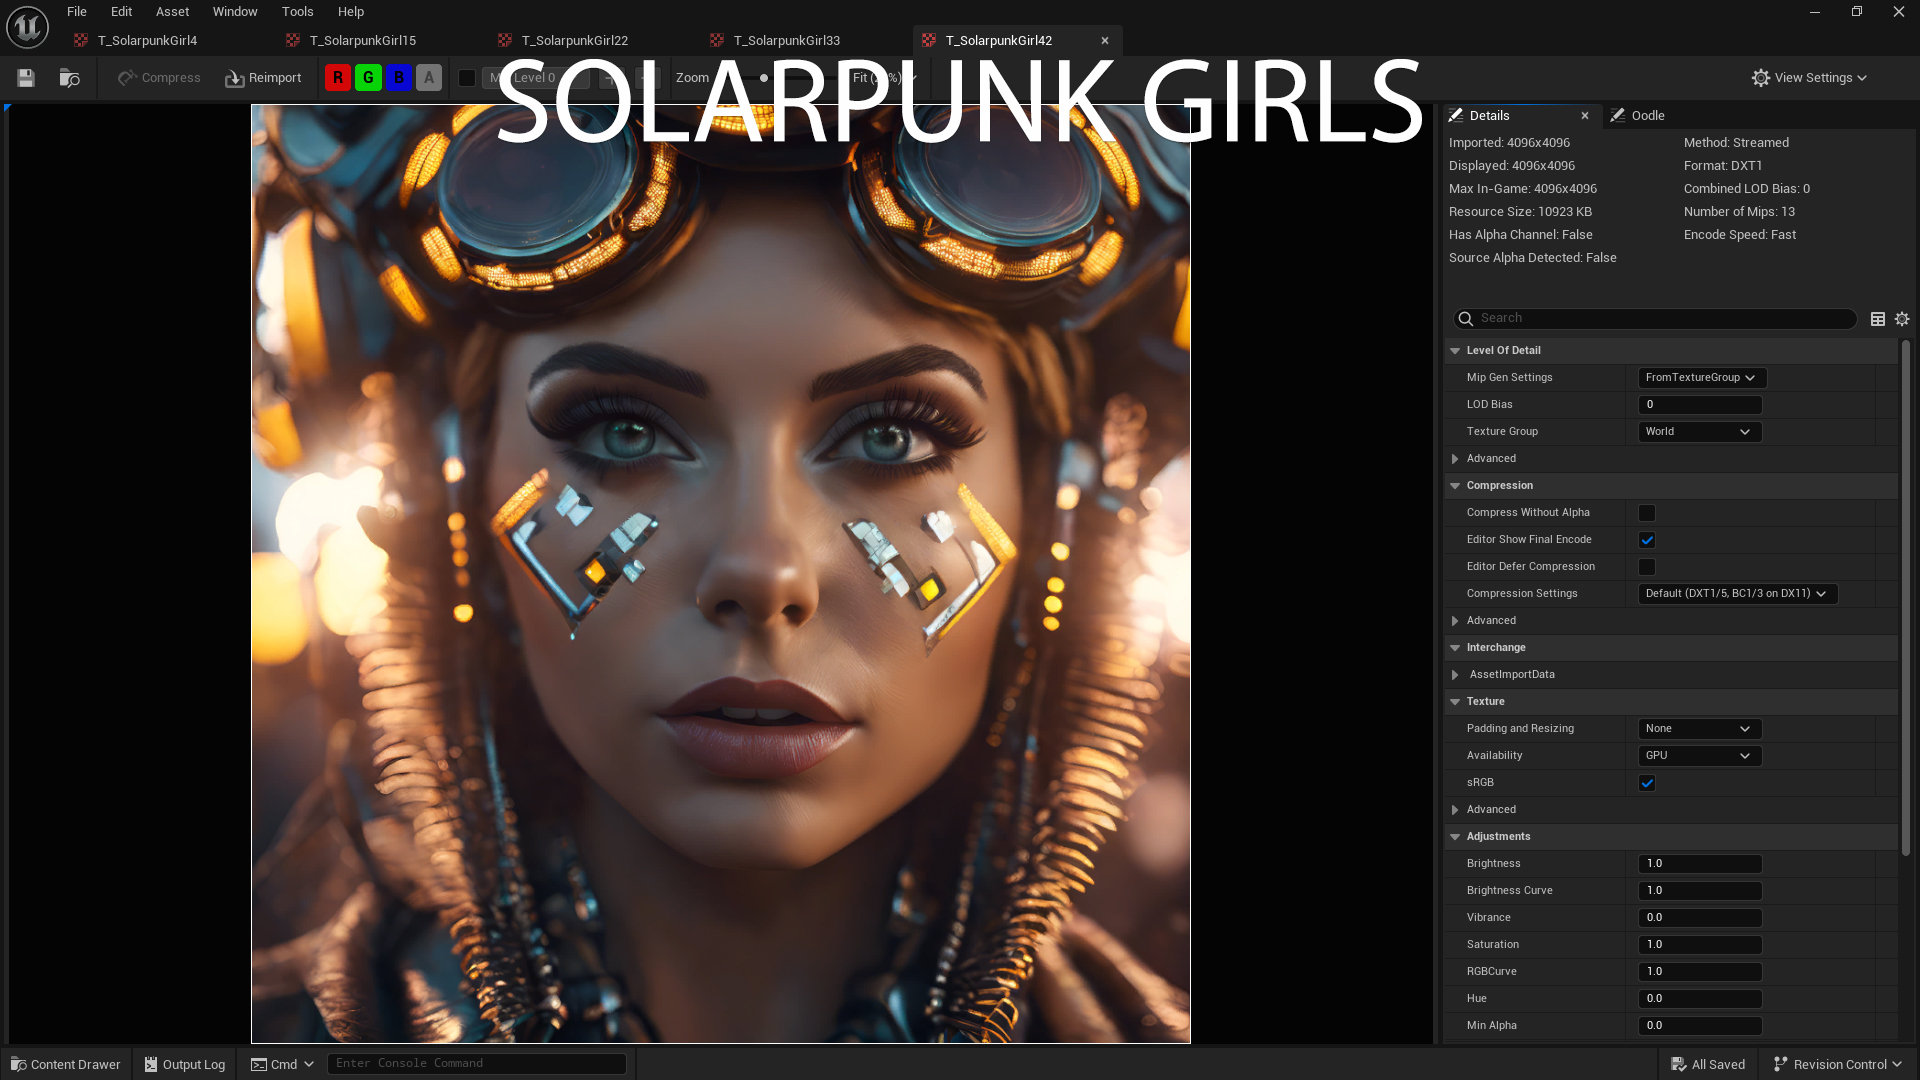
Task: Enable Compress Without Alpha checkbox
Action: 1647,513
